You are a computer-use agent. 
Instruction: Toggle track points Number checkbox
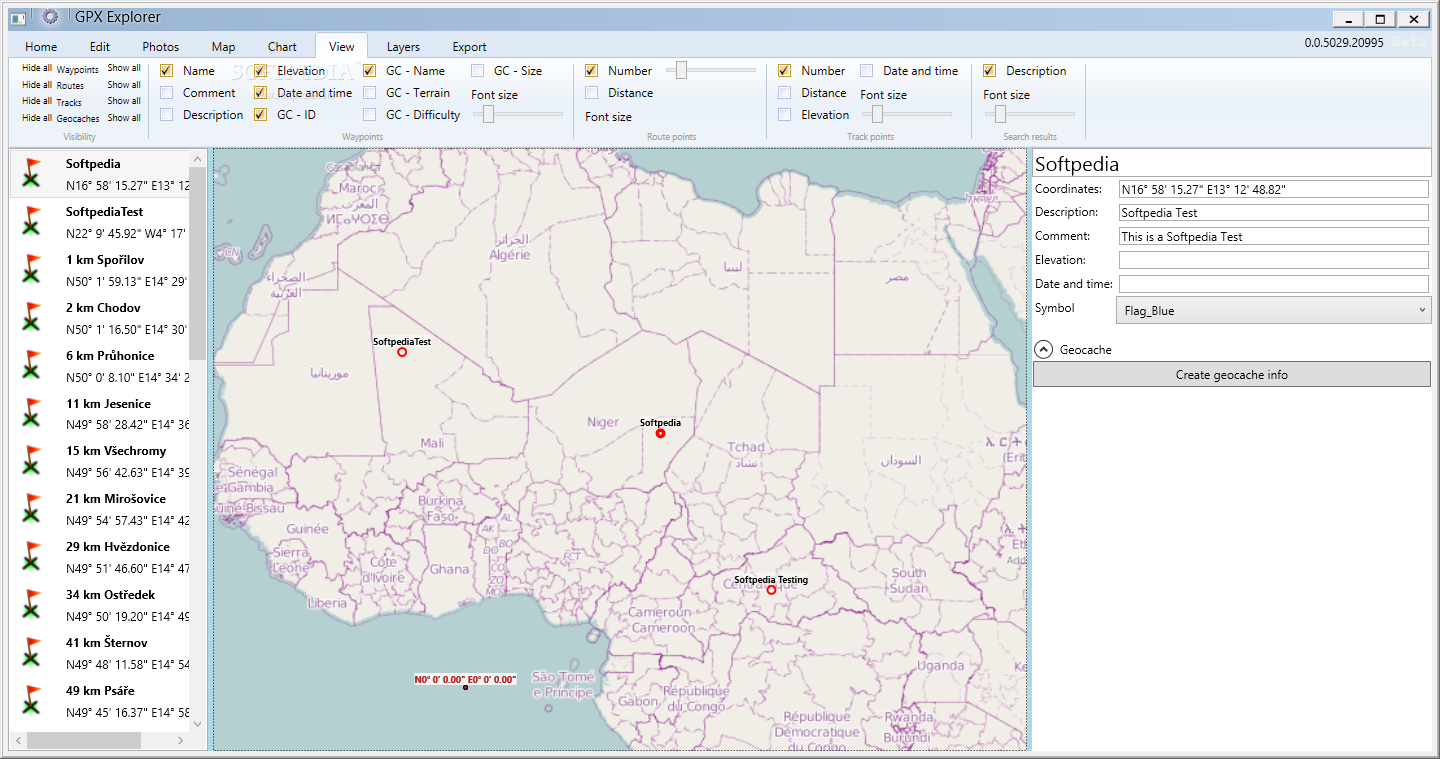pos(785,71)
